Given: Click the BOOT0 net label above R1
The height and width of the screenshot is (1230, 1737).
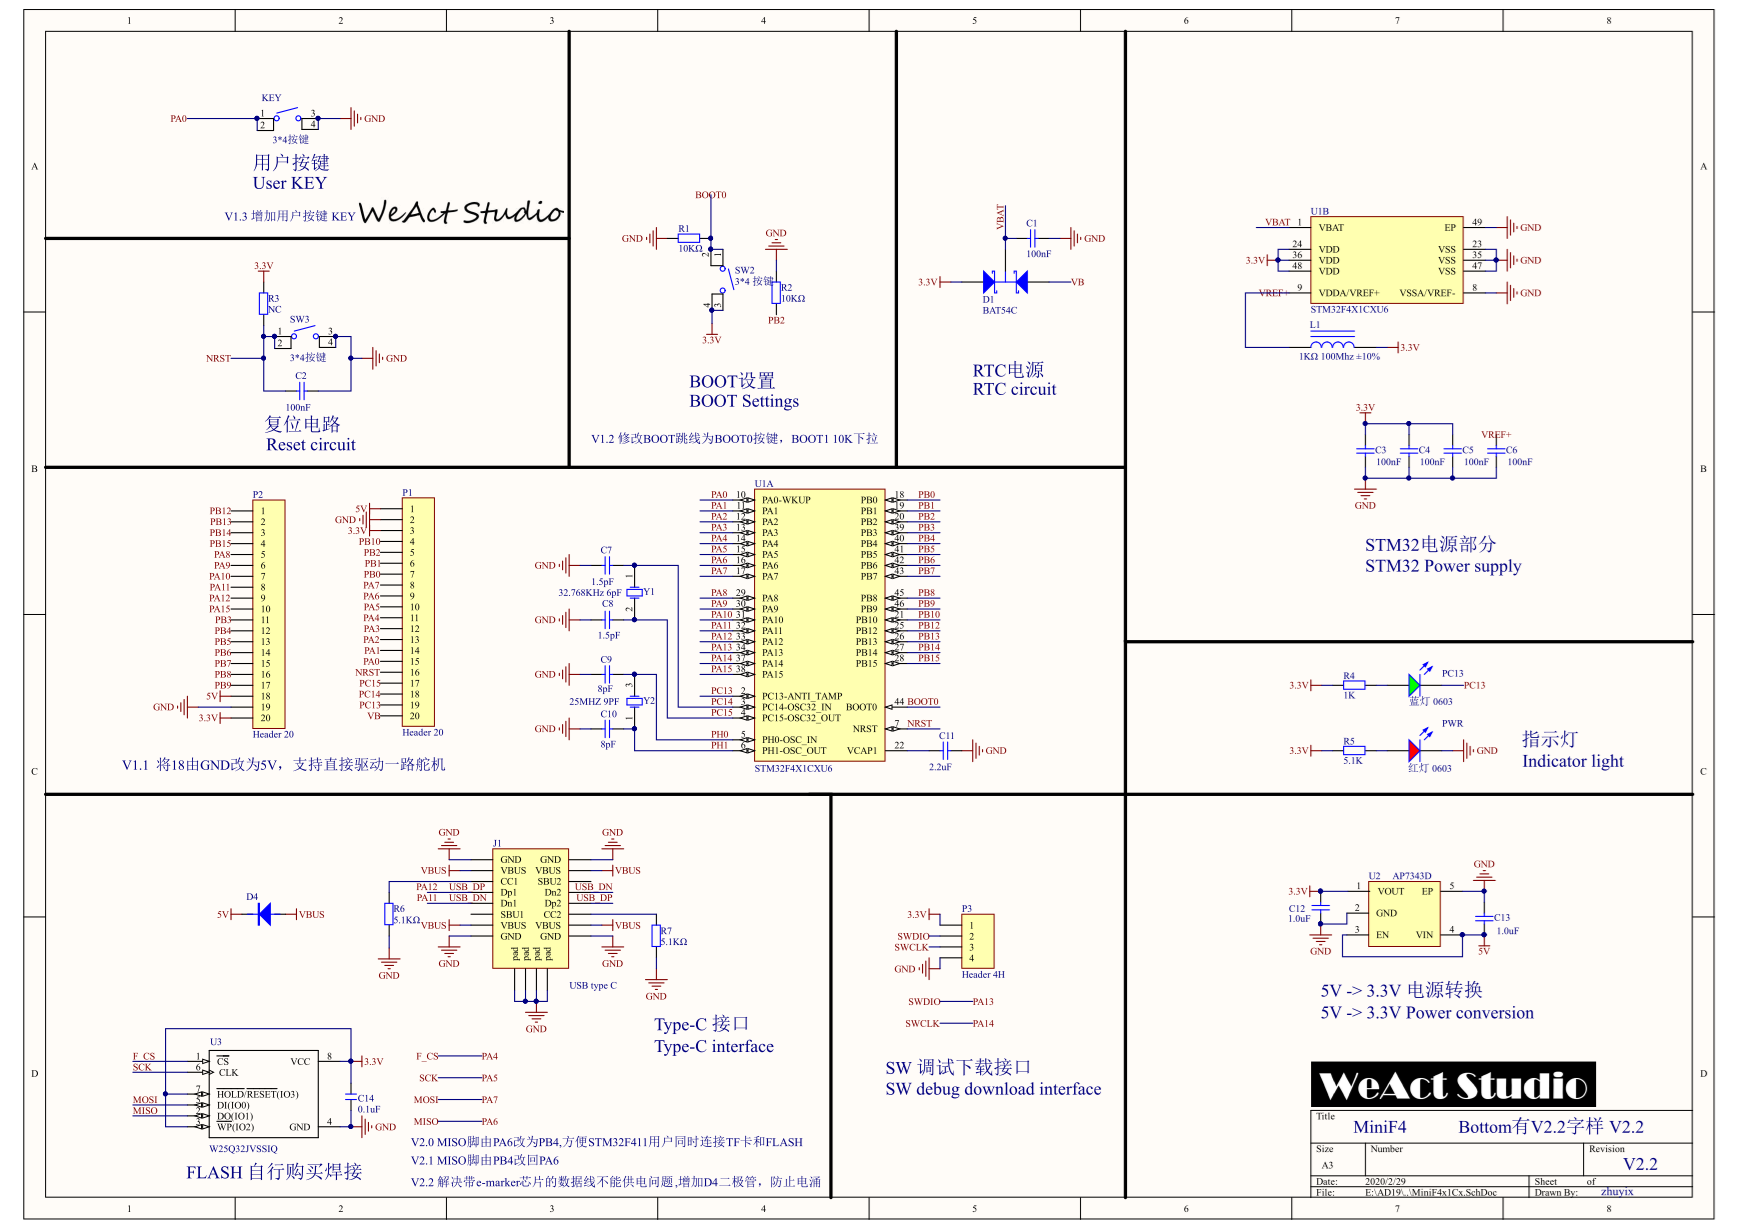Looking at the screenshot, I should [x=711, y=195].
